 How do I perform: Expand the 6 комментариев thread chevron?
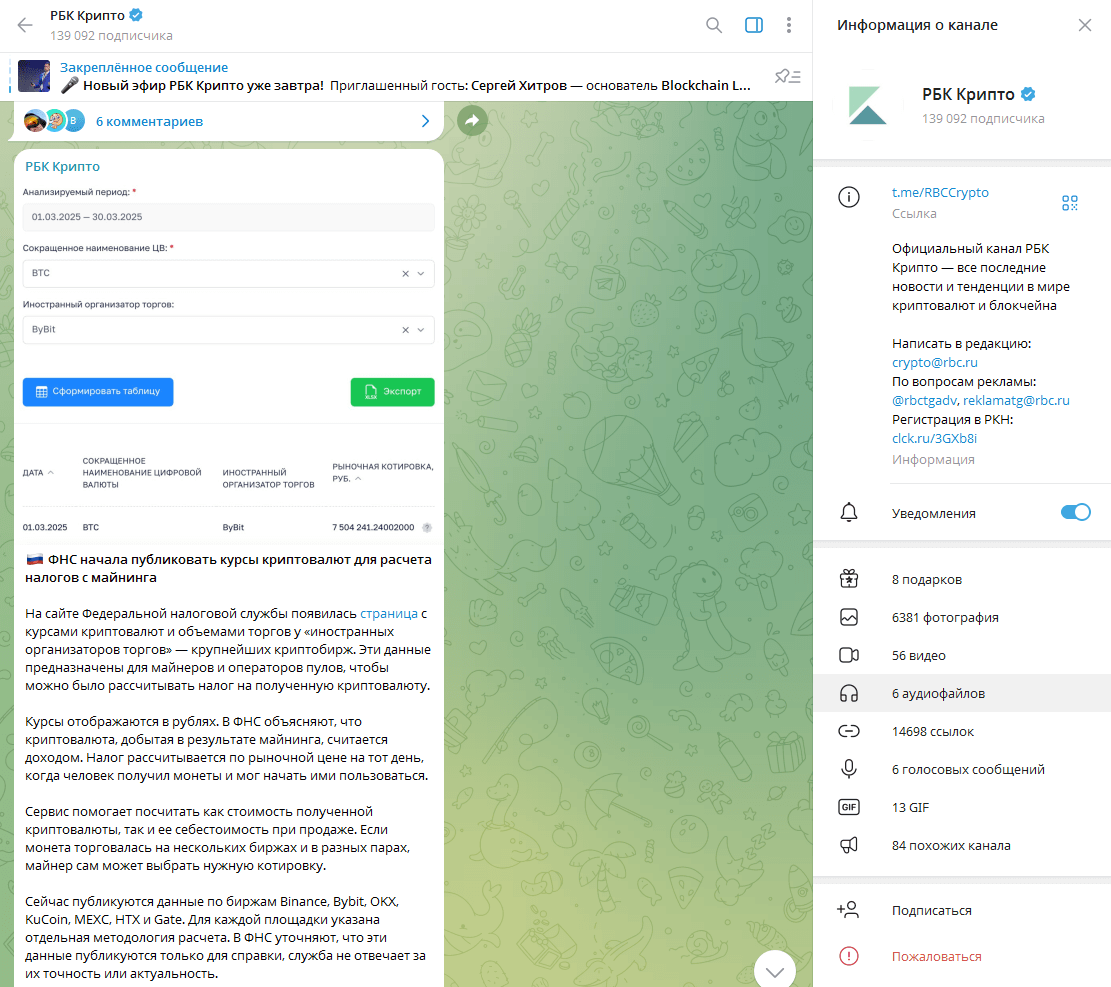click(x=425, y=121)
